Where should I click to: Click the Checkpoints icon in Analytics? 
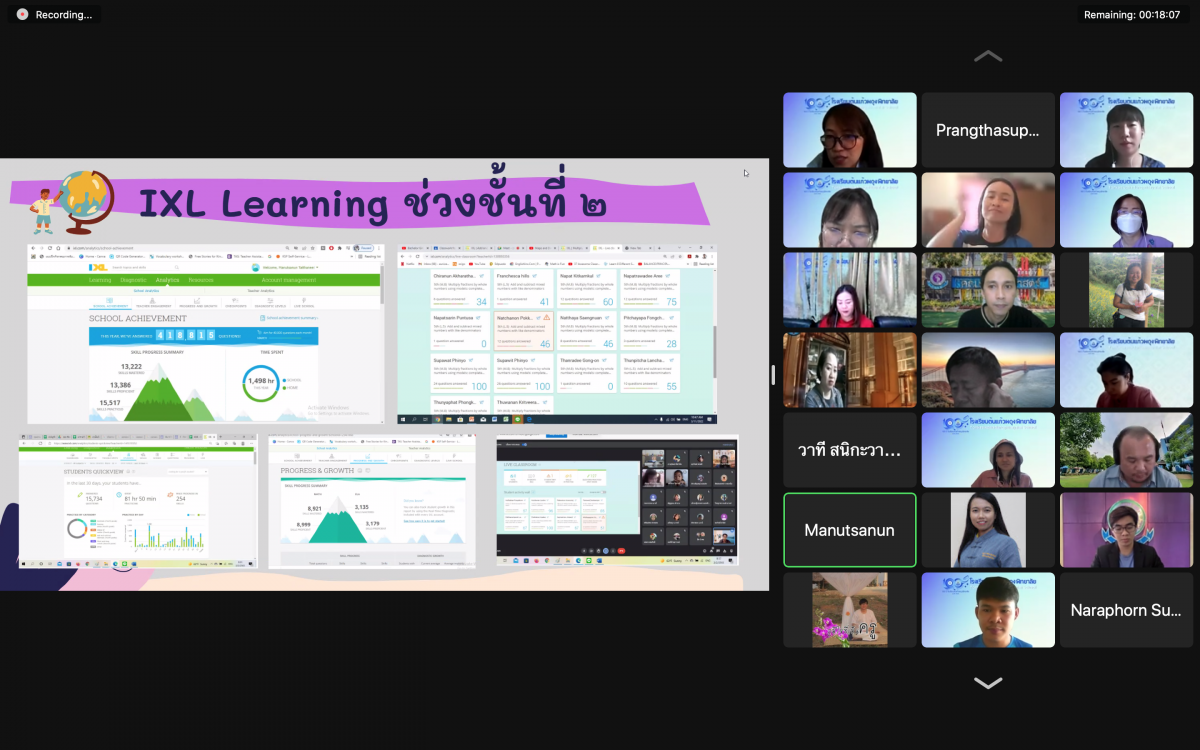click(x=233, y=300)
